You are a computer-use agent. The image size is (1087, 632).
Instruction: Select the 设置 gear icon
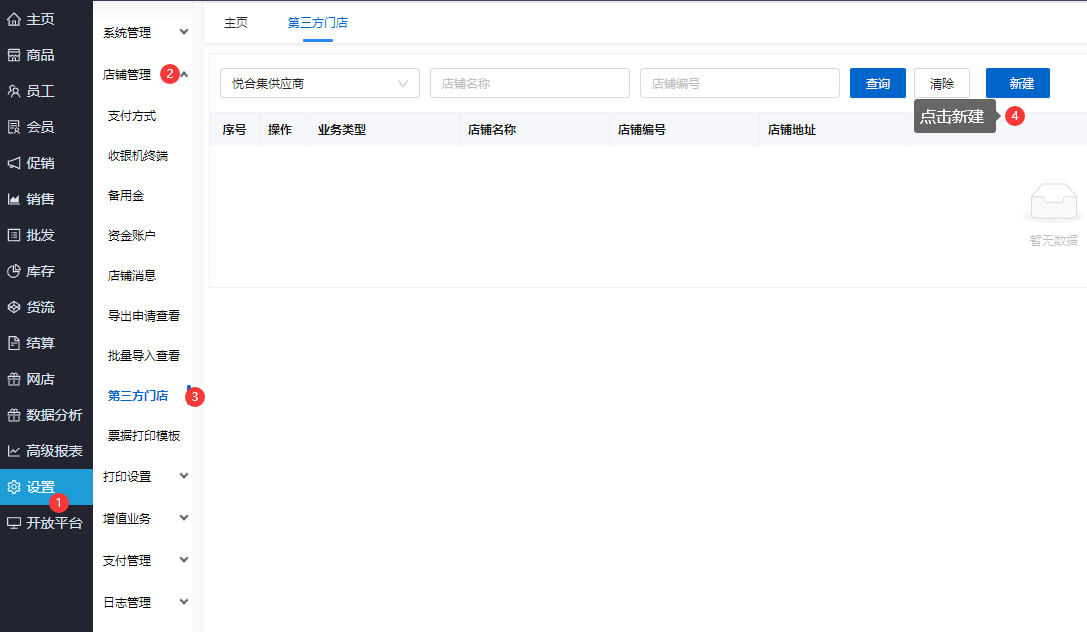point(14,487)
